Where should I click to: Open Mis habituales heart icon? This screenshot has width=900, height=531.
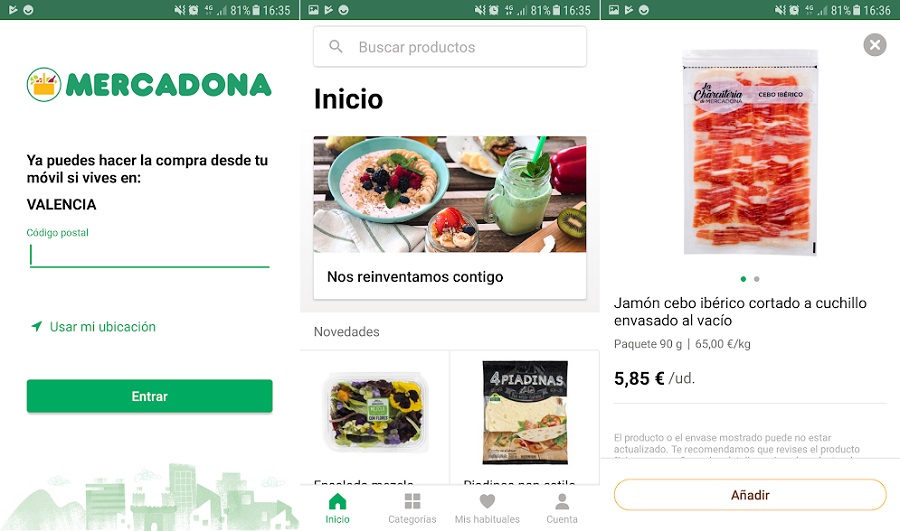point(487,501)
